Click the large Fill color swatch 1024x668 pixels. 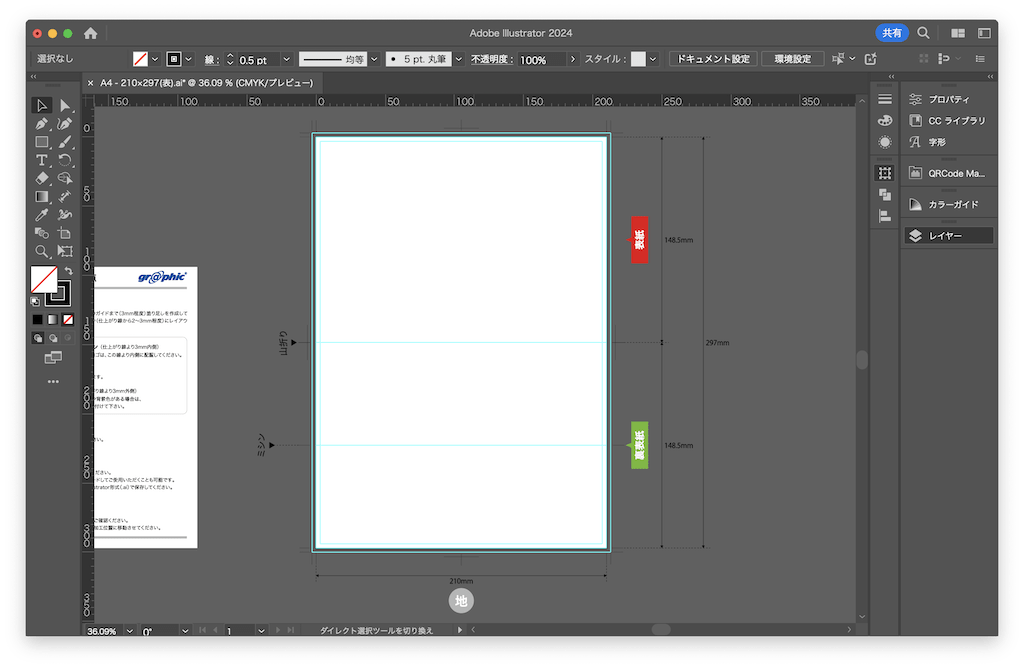(x=44, y=280)
